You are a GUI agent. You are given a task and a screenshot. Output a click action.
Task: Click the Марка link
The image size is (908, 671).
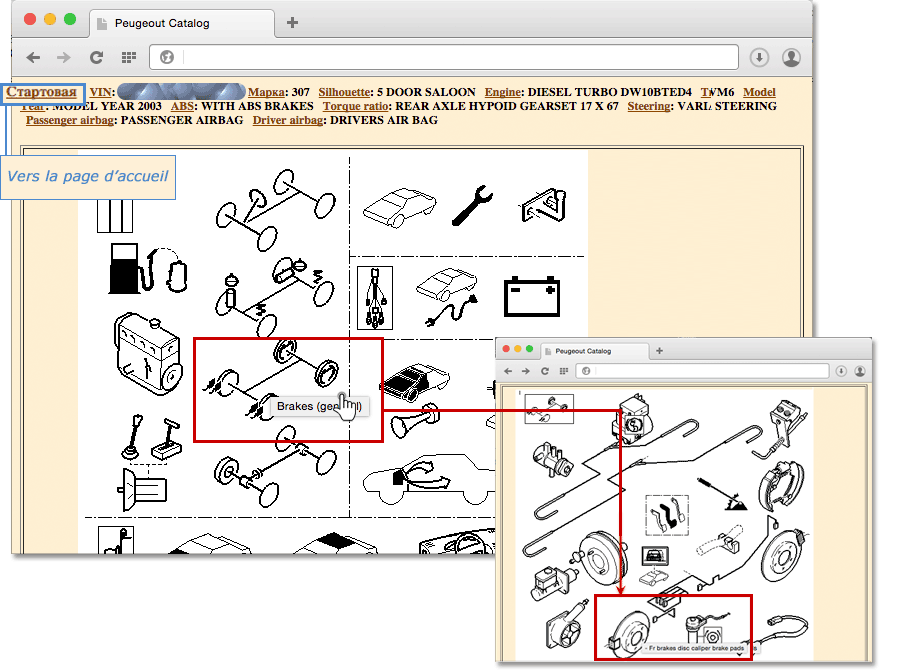click(266, 92)
